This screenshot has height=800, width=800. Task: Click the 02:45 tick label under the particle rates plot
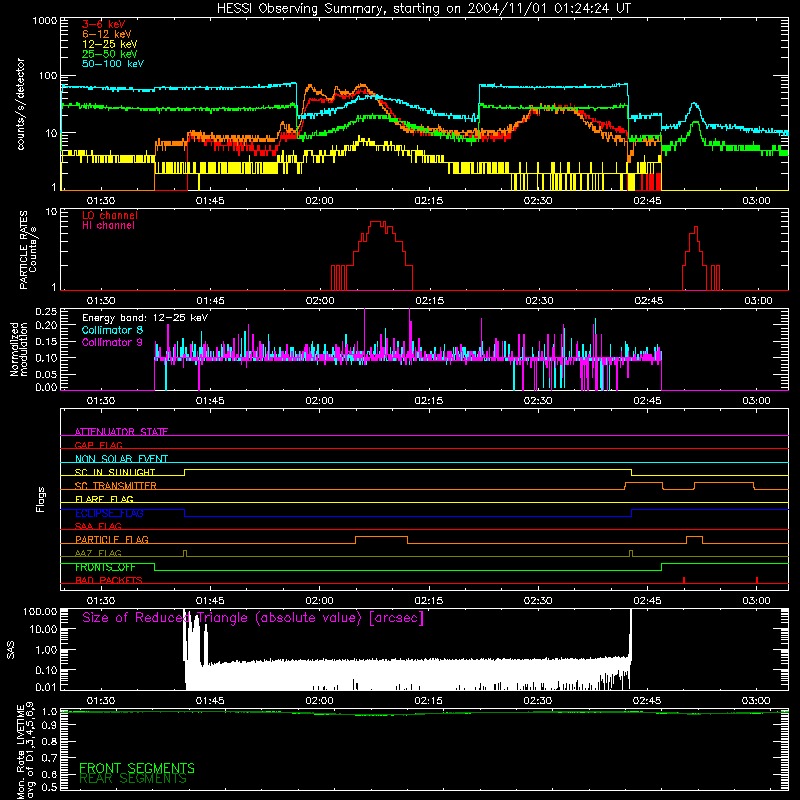click(648, 301)
